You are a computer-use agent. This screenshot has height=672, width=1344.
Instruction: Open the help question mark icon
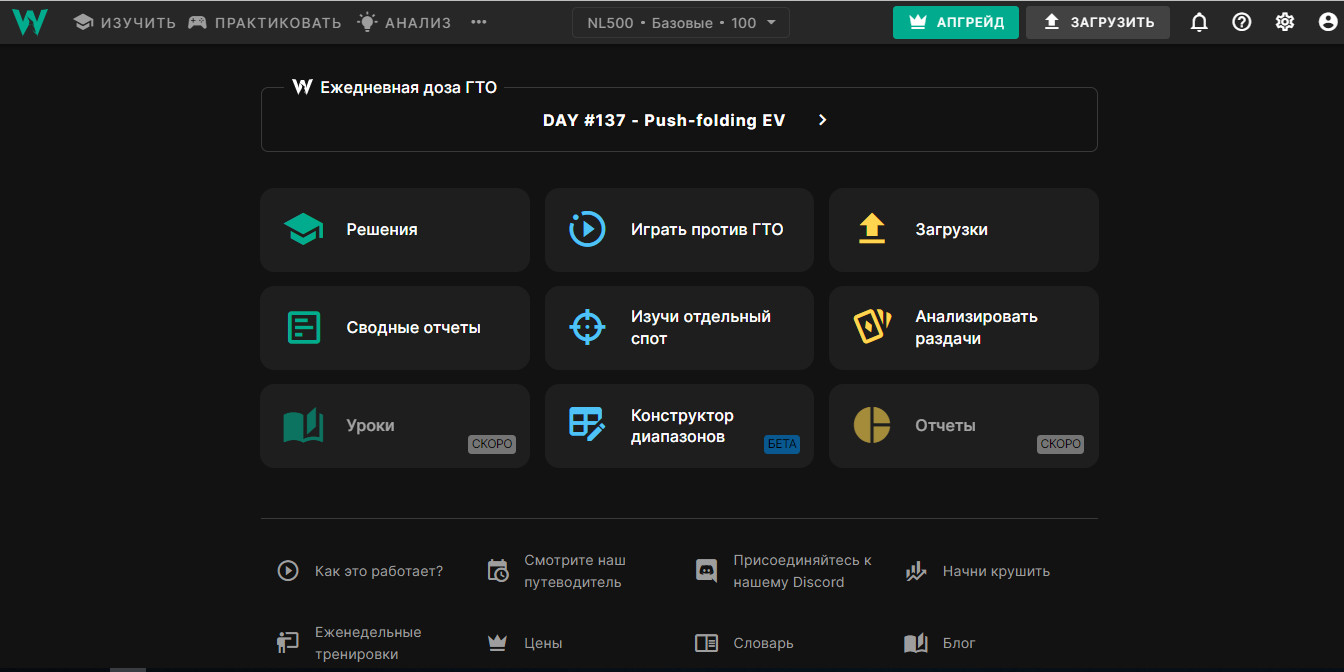(x=1242, y=22)
